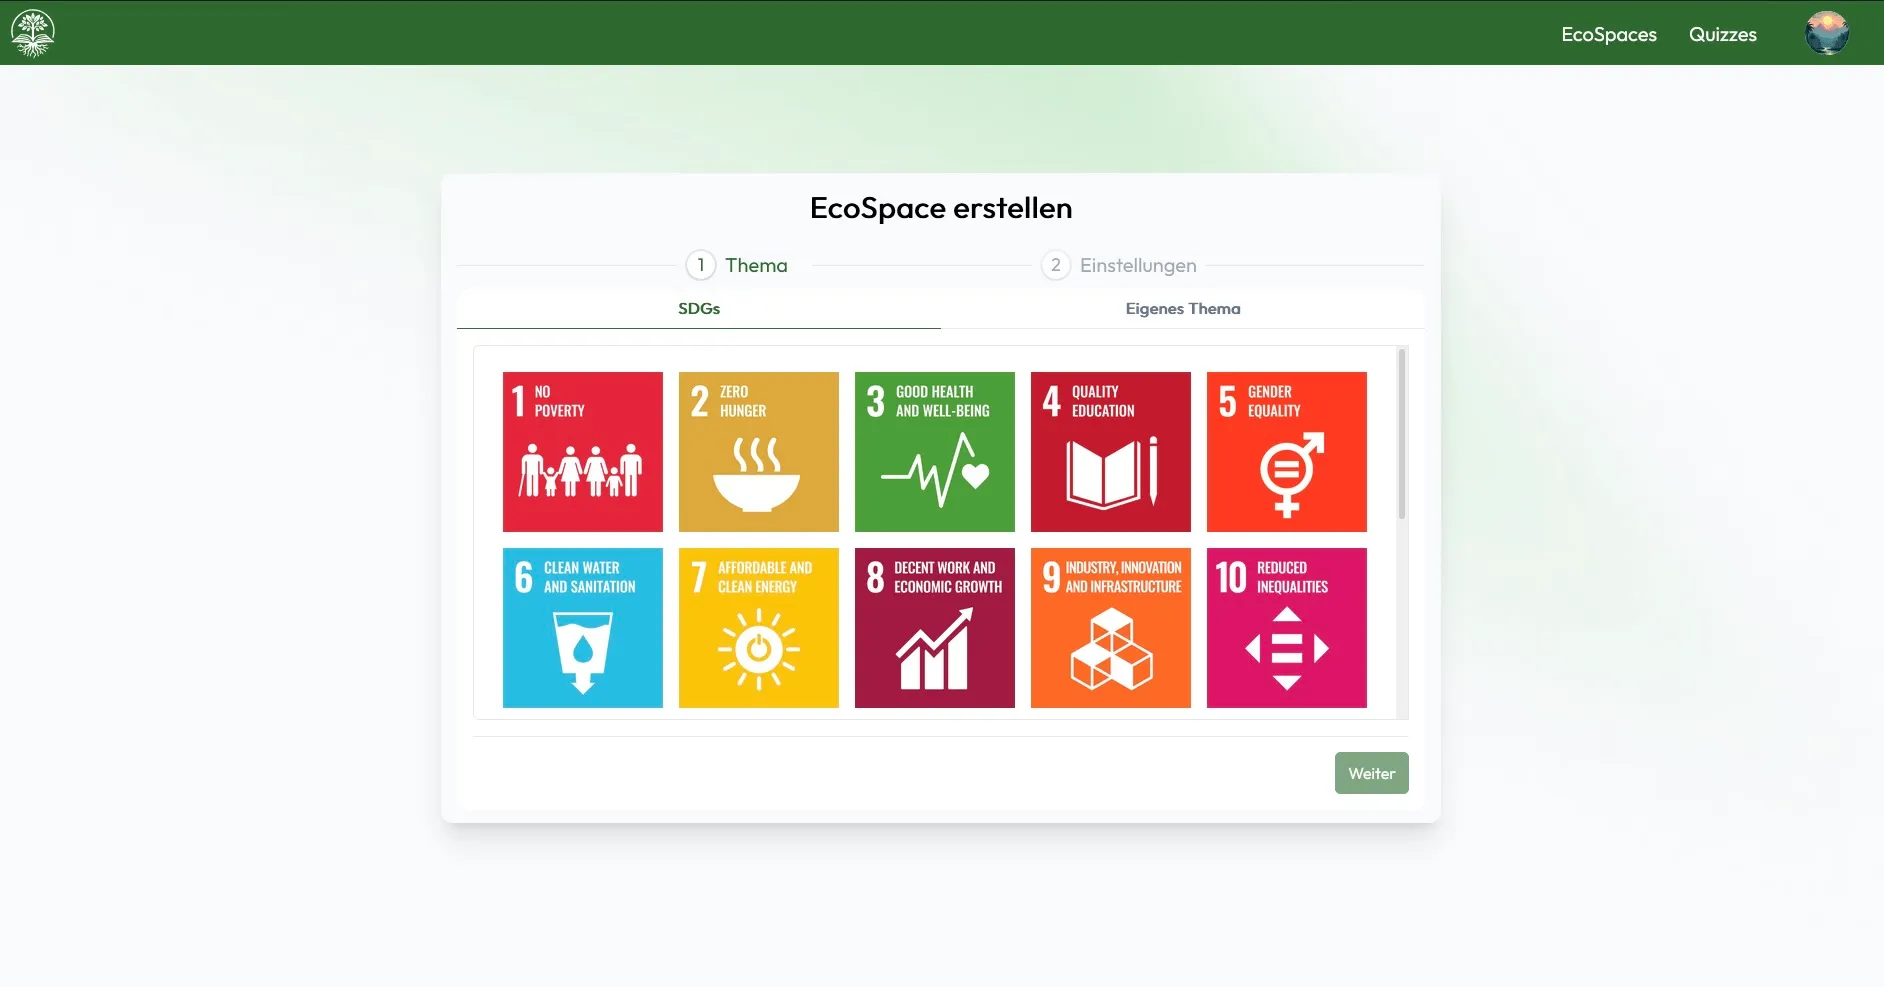This screenshot has width=1884, height=987.
Task: Choose Clean Water and Sanitation
Action: (581, 628)
